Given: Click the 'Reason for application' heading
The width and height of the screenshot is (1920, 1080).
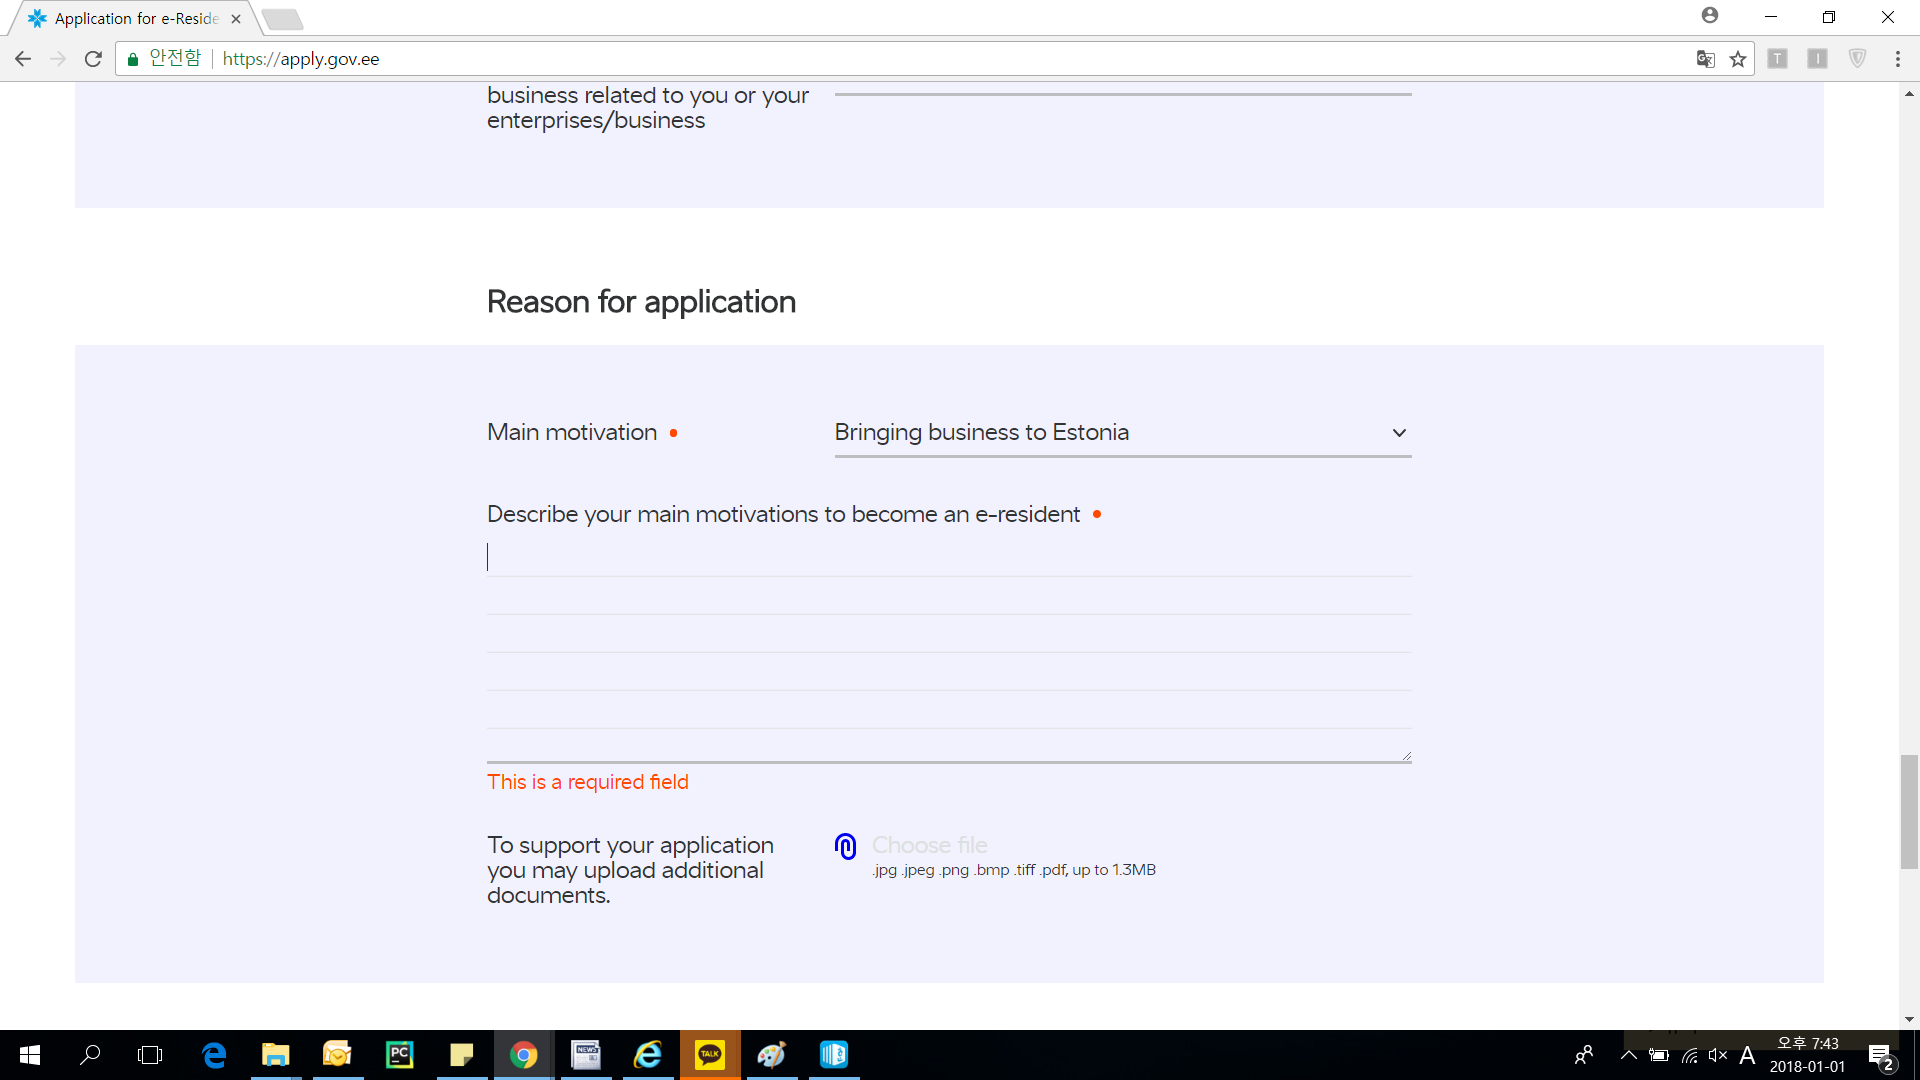Looking at the screenshot, I should pos(641,302).
